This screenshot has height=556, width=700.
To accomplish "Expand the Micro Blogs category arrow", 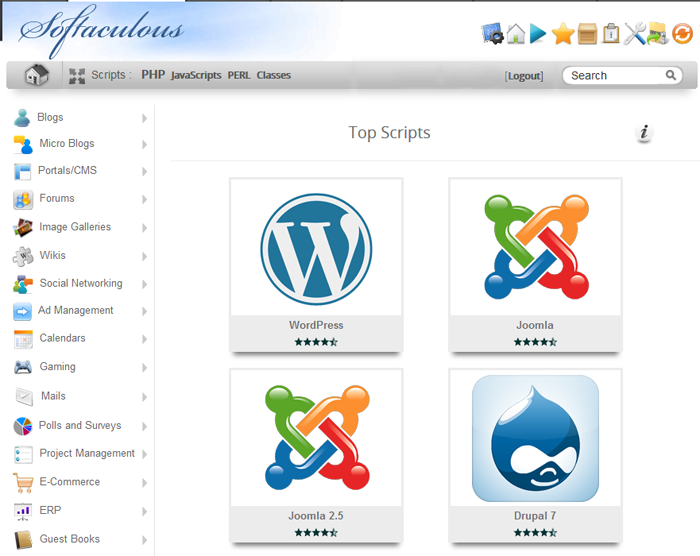I will 144,145.
